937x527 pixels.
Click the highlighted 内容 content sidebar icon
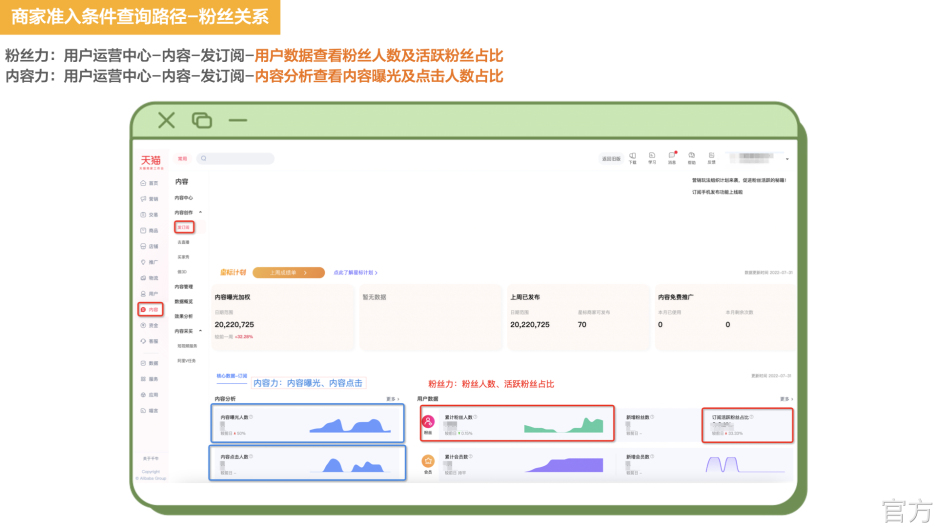pos(149,310)
